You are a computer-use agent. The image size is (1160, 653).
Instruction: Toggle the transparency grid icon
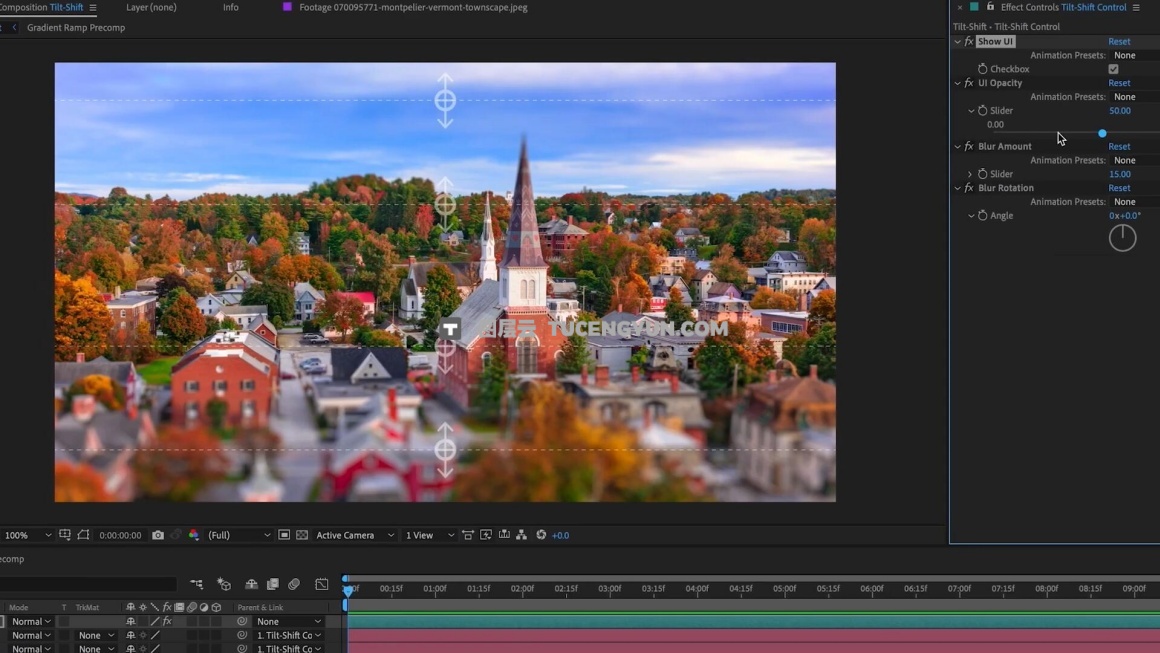pyautogui.click(x=302, y=535)
